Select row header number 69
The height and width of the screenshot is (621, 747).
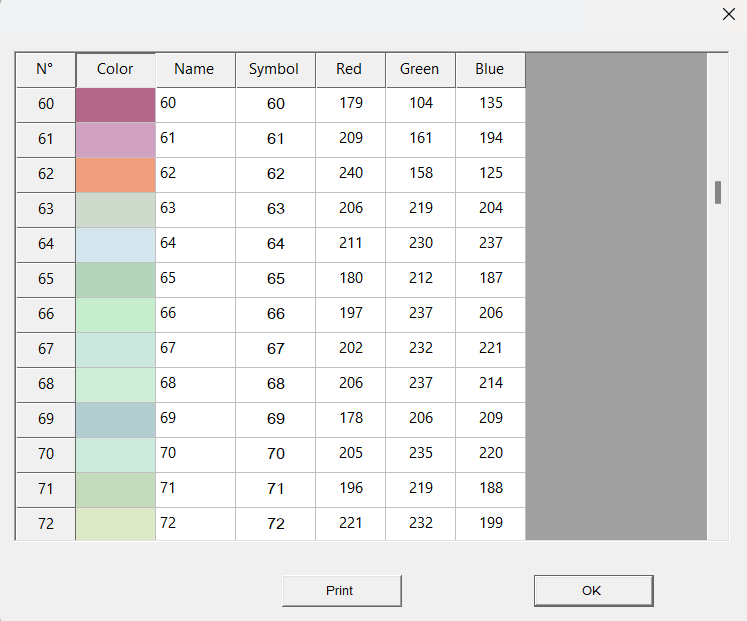46,420
